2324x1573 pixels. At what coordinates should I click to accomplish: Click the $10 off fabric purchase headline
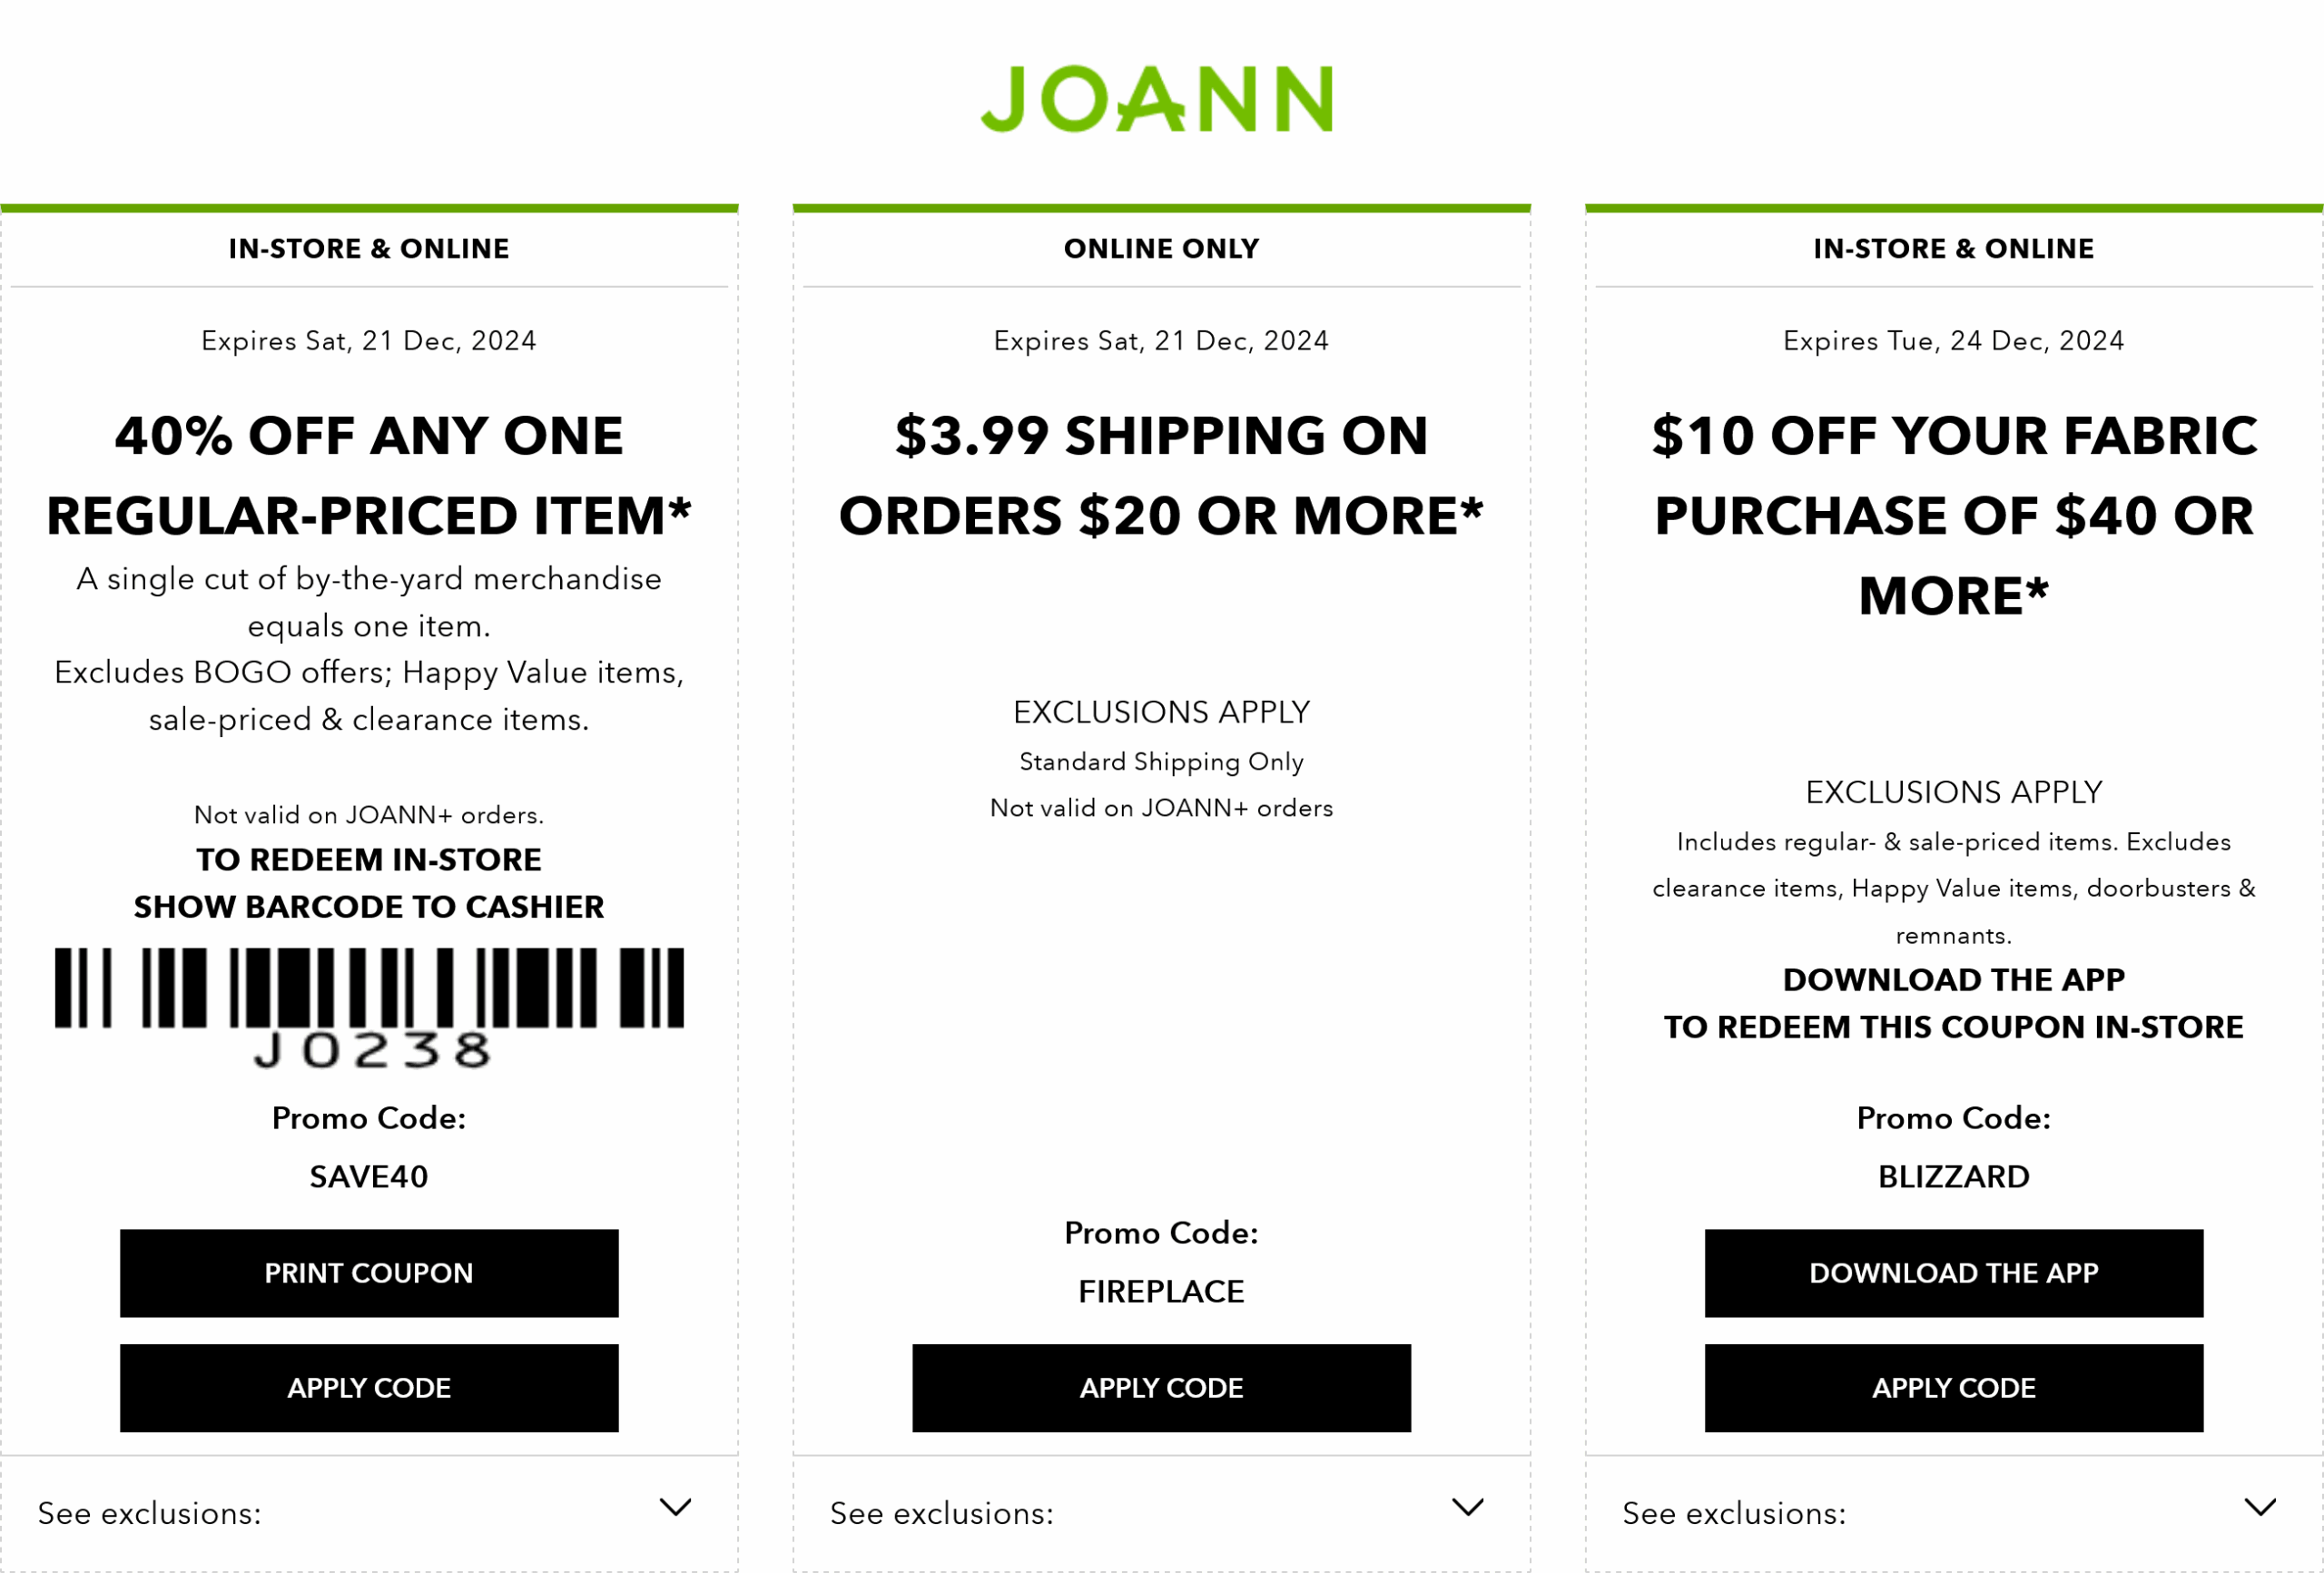click(x=1953, y=515)
